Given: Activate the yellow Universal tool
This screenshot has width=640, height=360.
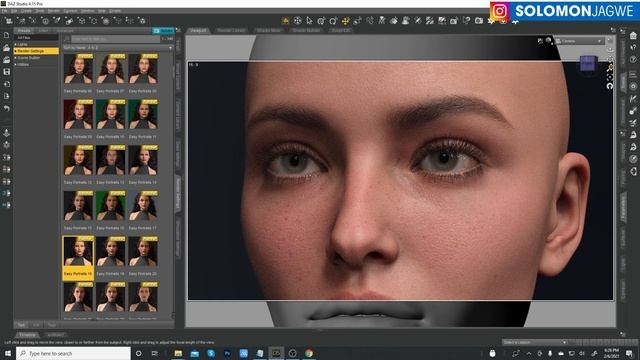Looking at the screenshot, I should click(x=346, y=20).
